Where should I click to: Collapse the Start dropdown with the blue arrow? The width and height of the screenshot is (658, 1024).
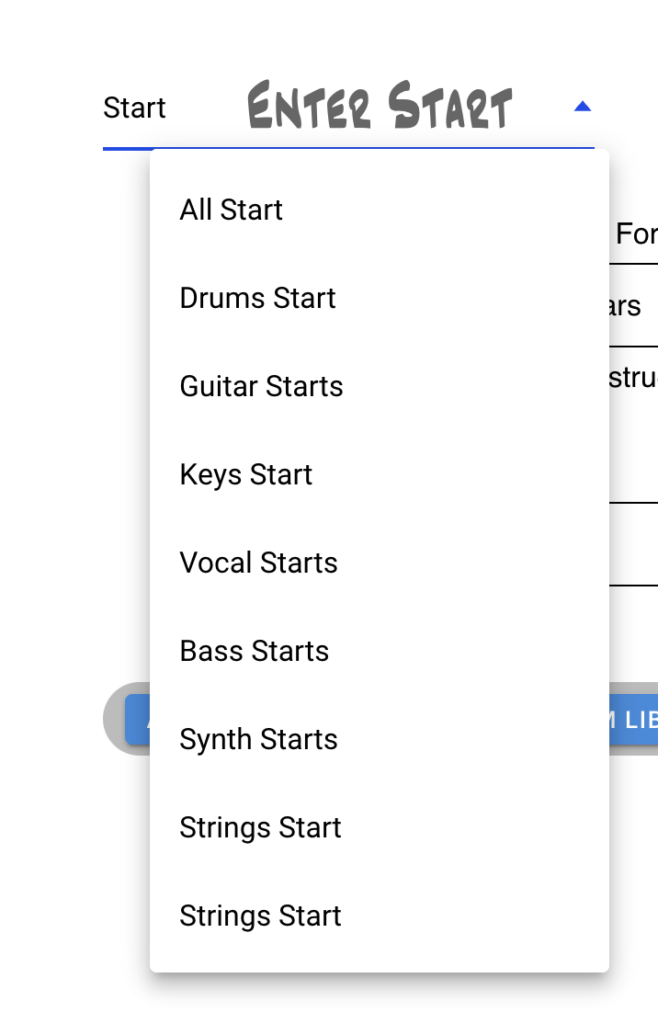582,107
